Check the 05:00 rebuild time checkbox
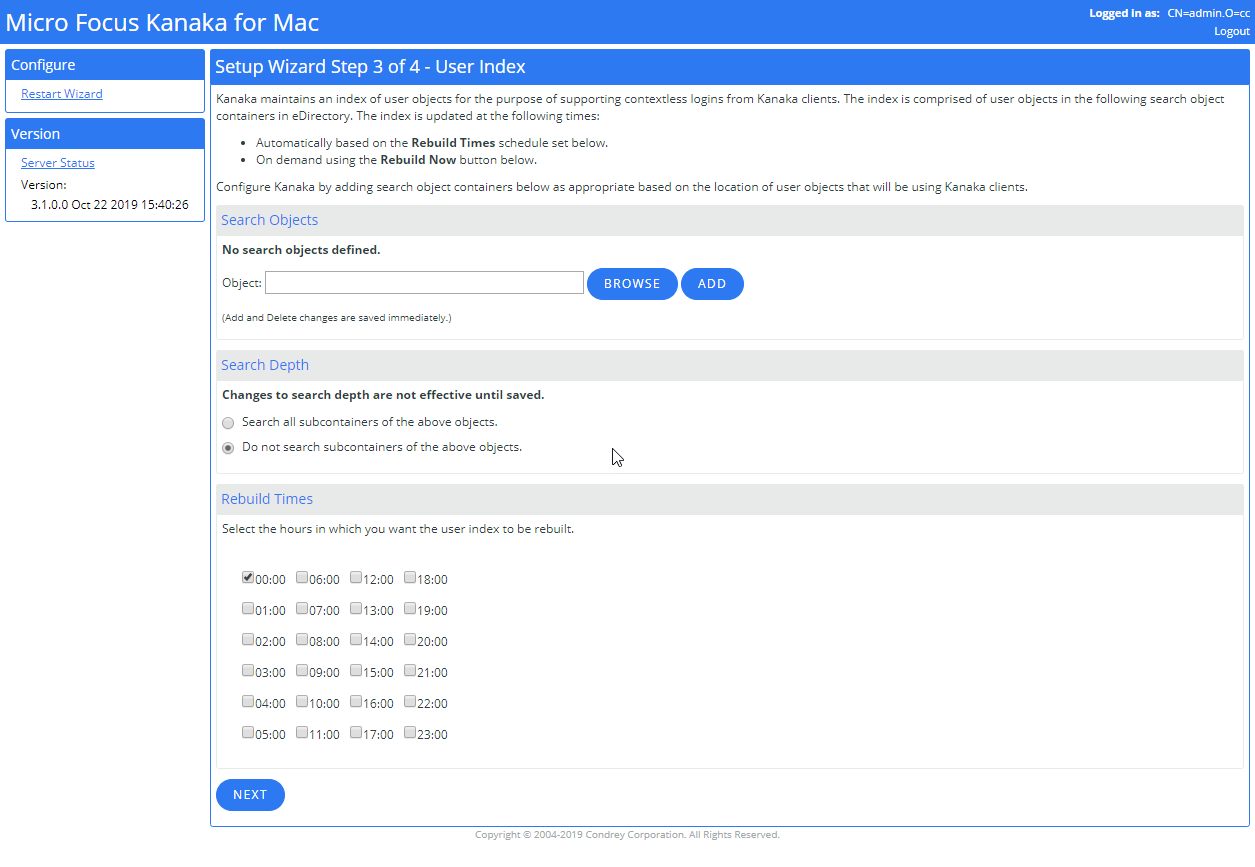1255x867 pixels. coord(248,732)
